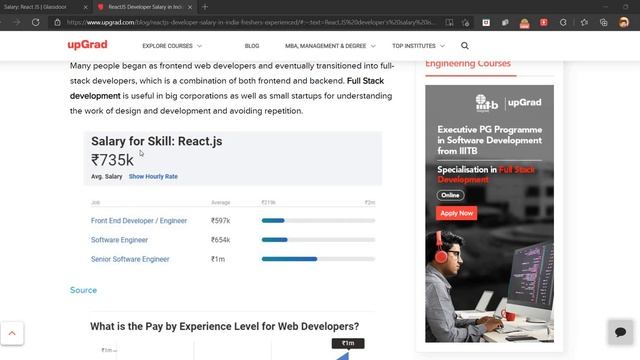640x360 pixels.
Task: Click the Senior Software Engineer salary bar
Action: tap(318, 259)
